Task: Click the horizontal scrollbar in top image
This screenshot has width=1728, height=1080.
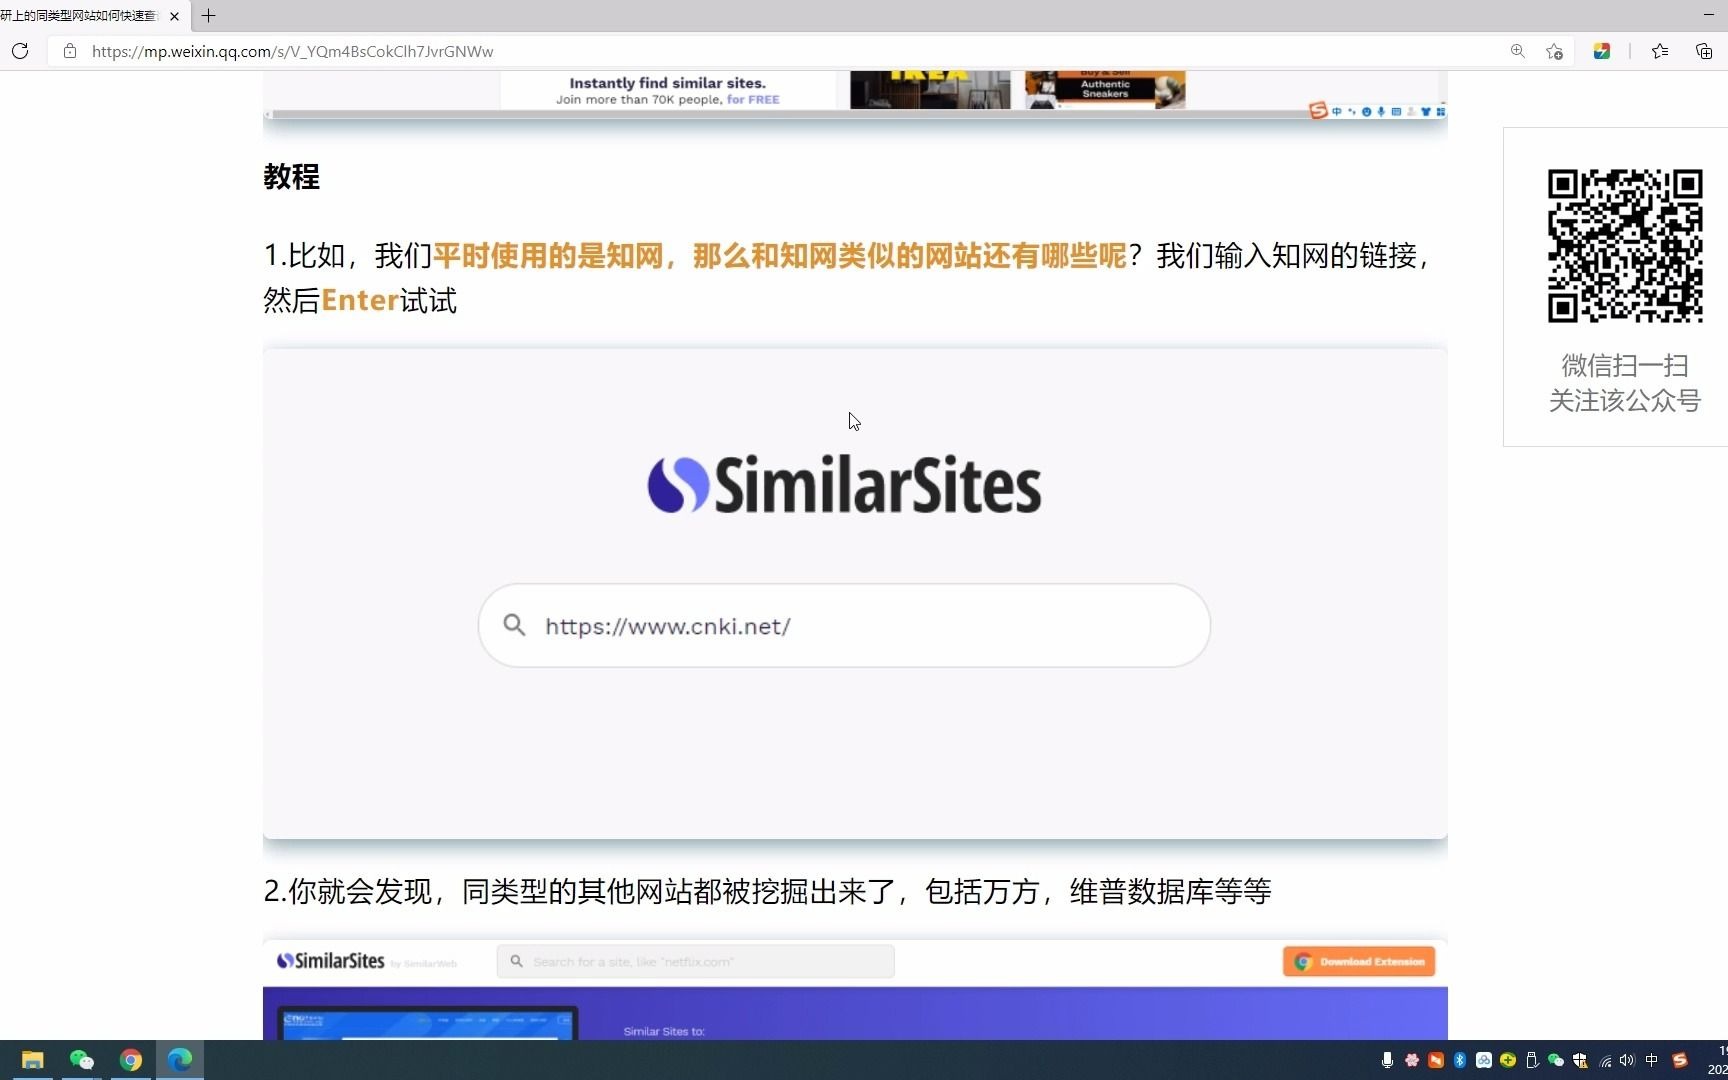Action: tap(790, 114)
